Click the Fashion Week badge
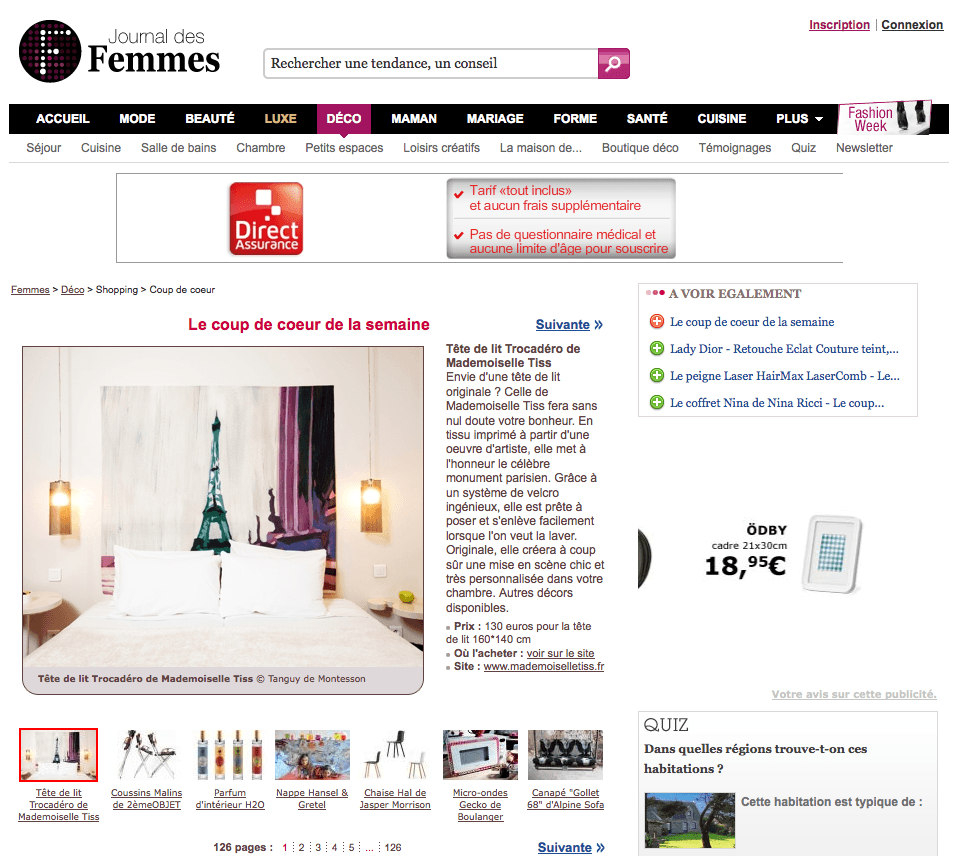The width and height of the screenshot is (959, 856). (x=885, y=117)
